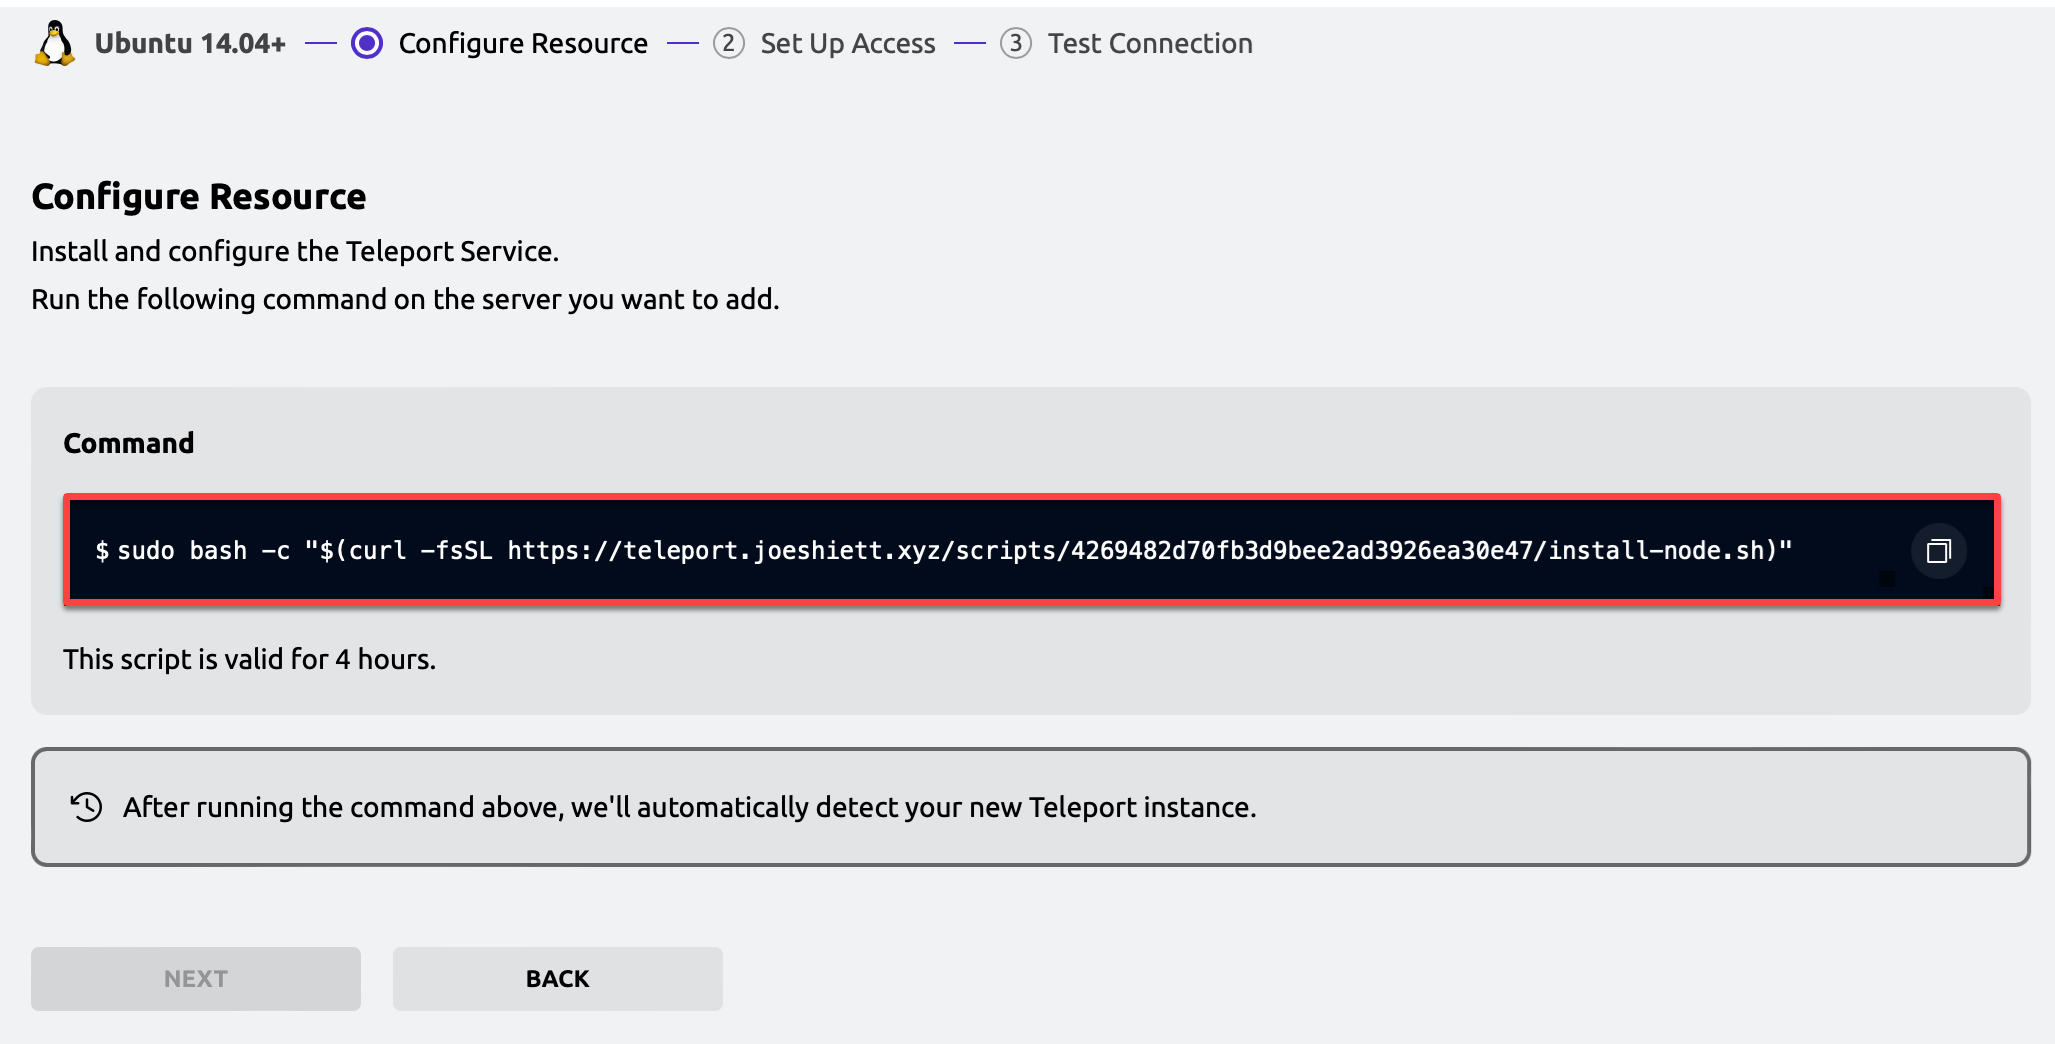Screen dimensions: 2055x1044
Task: Copy the install command to clipboard
Action: (x=1938, y=551)
